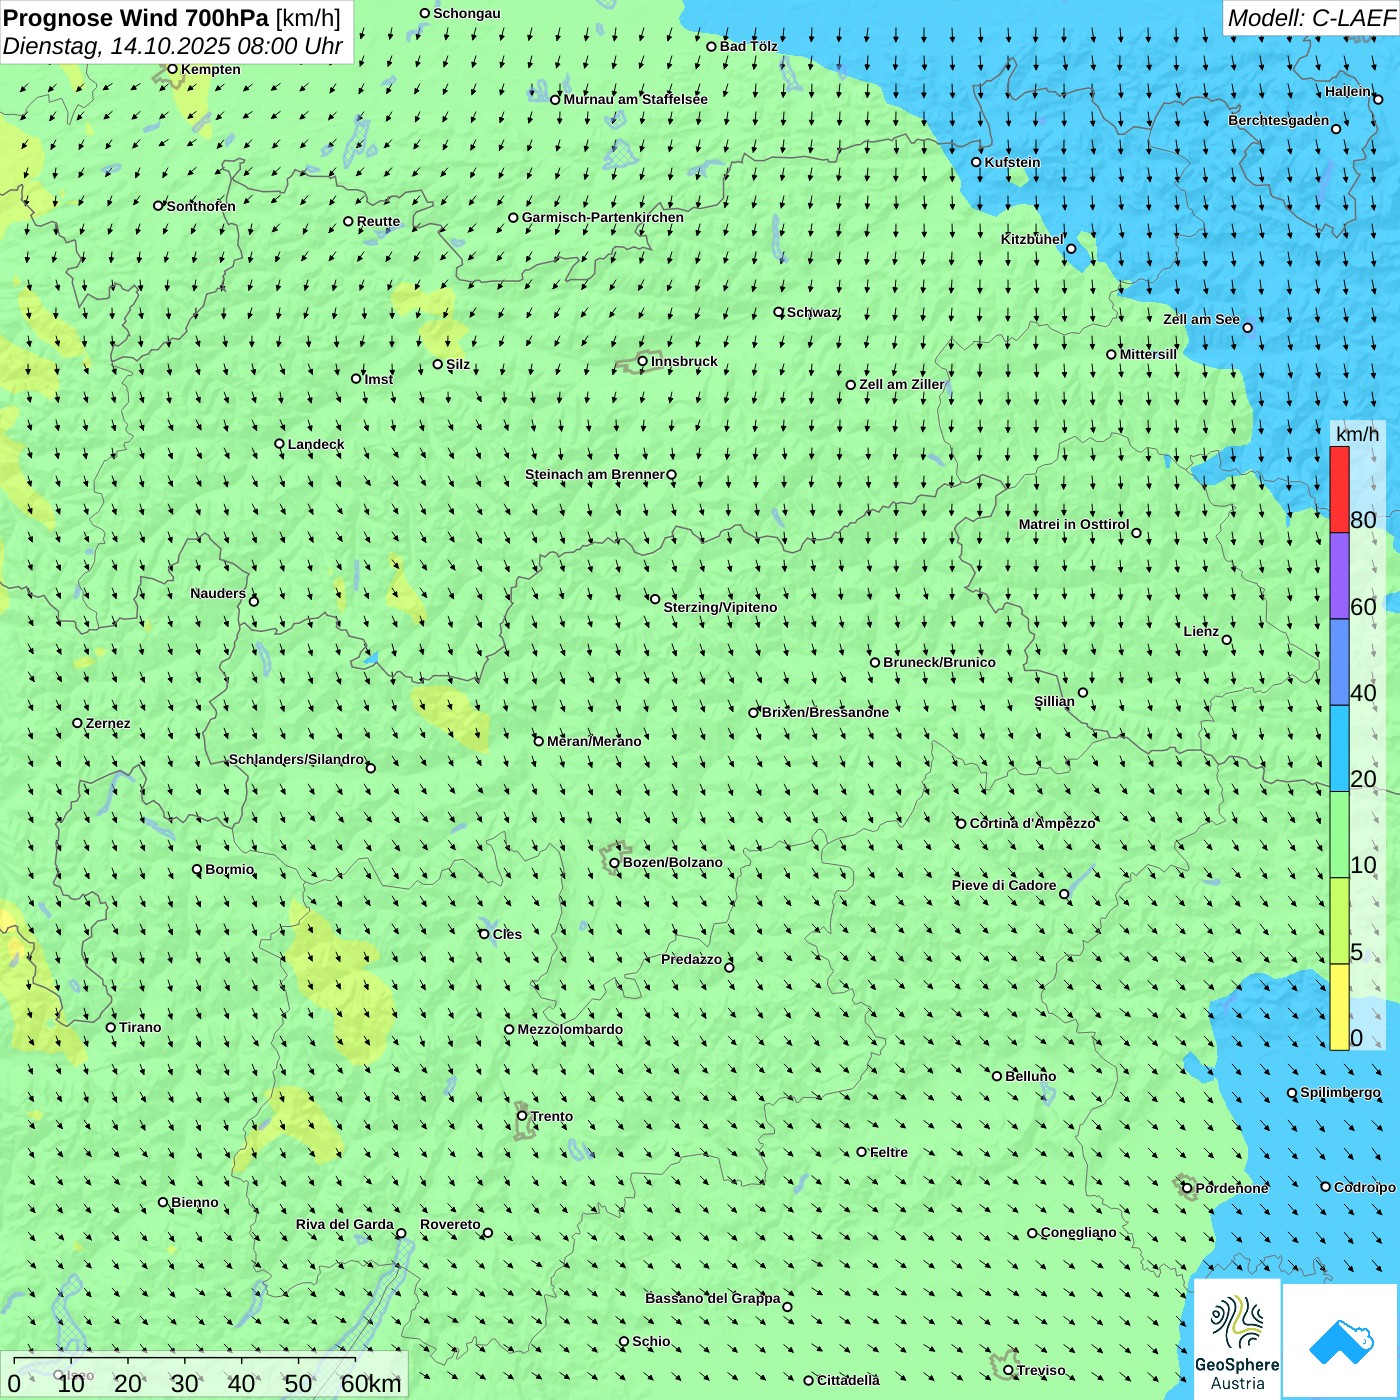Click the Trento city marker
The image size is (1400, 1400).
[x=522, y=1116]
